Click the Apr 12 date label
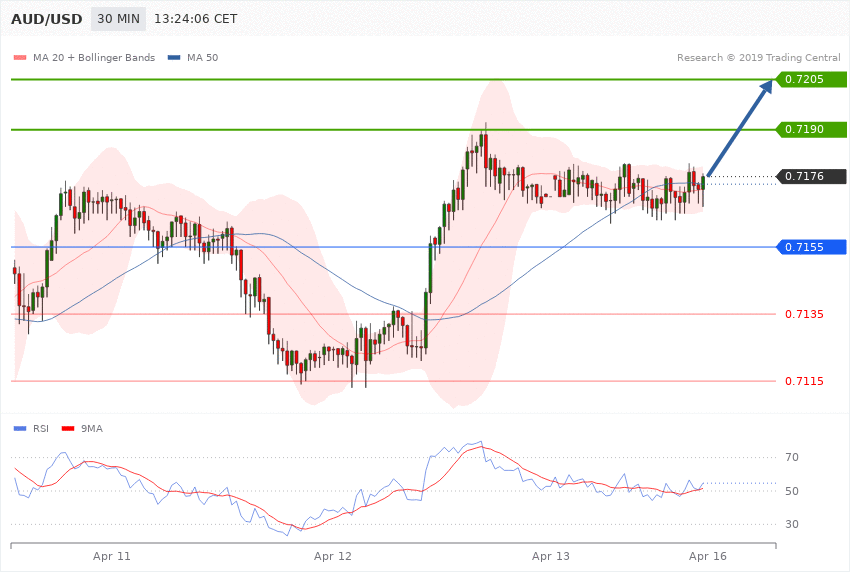 [x=333, y=556]
